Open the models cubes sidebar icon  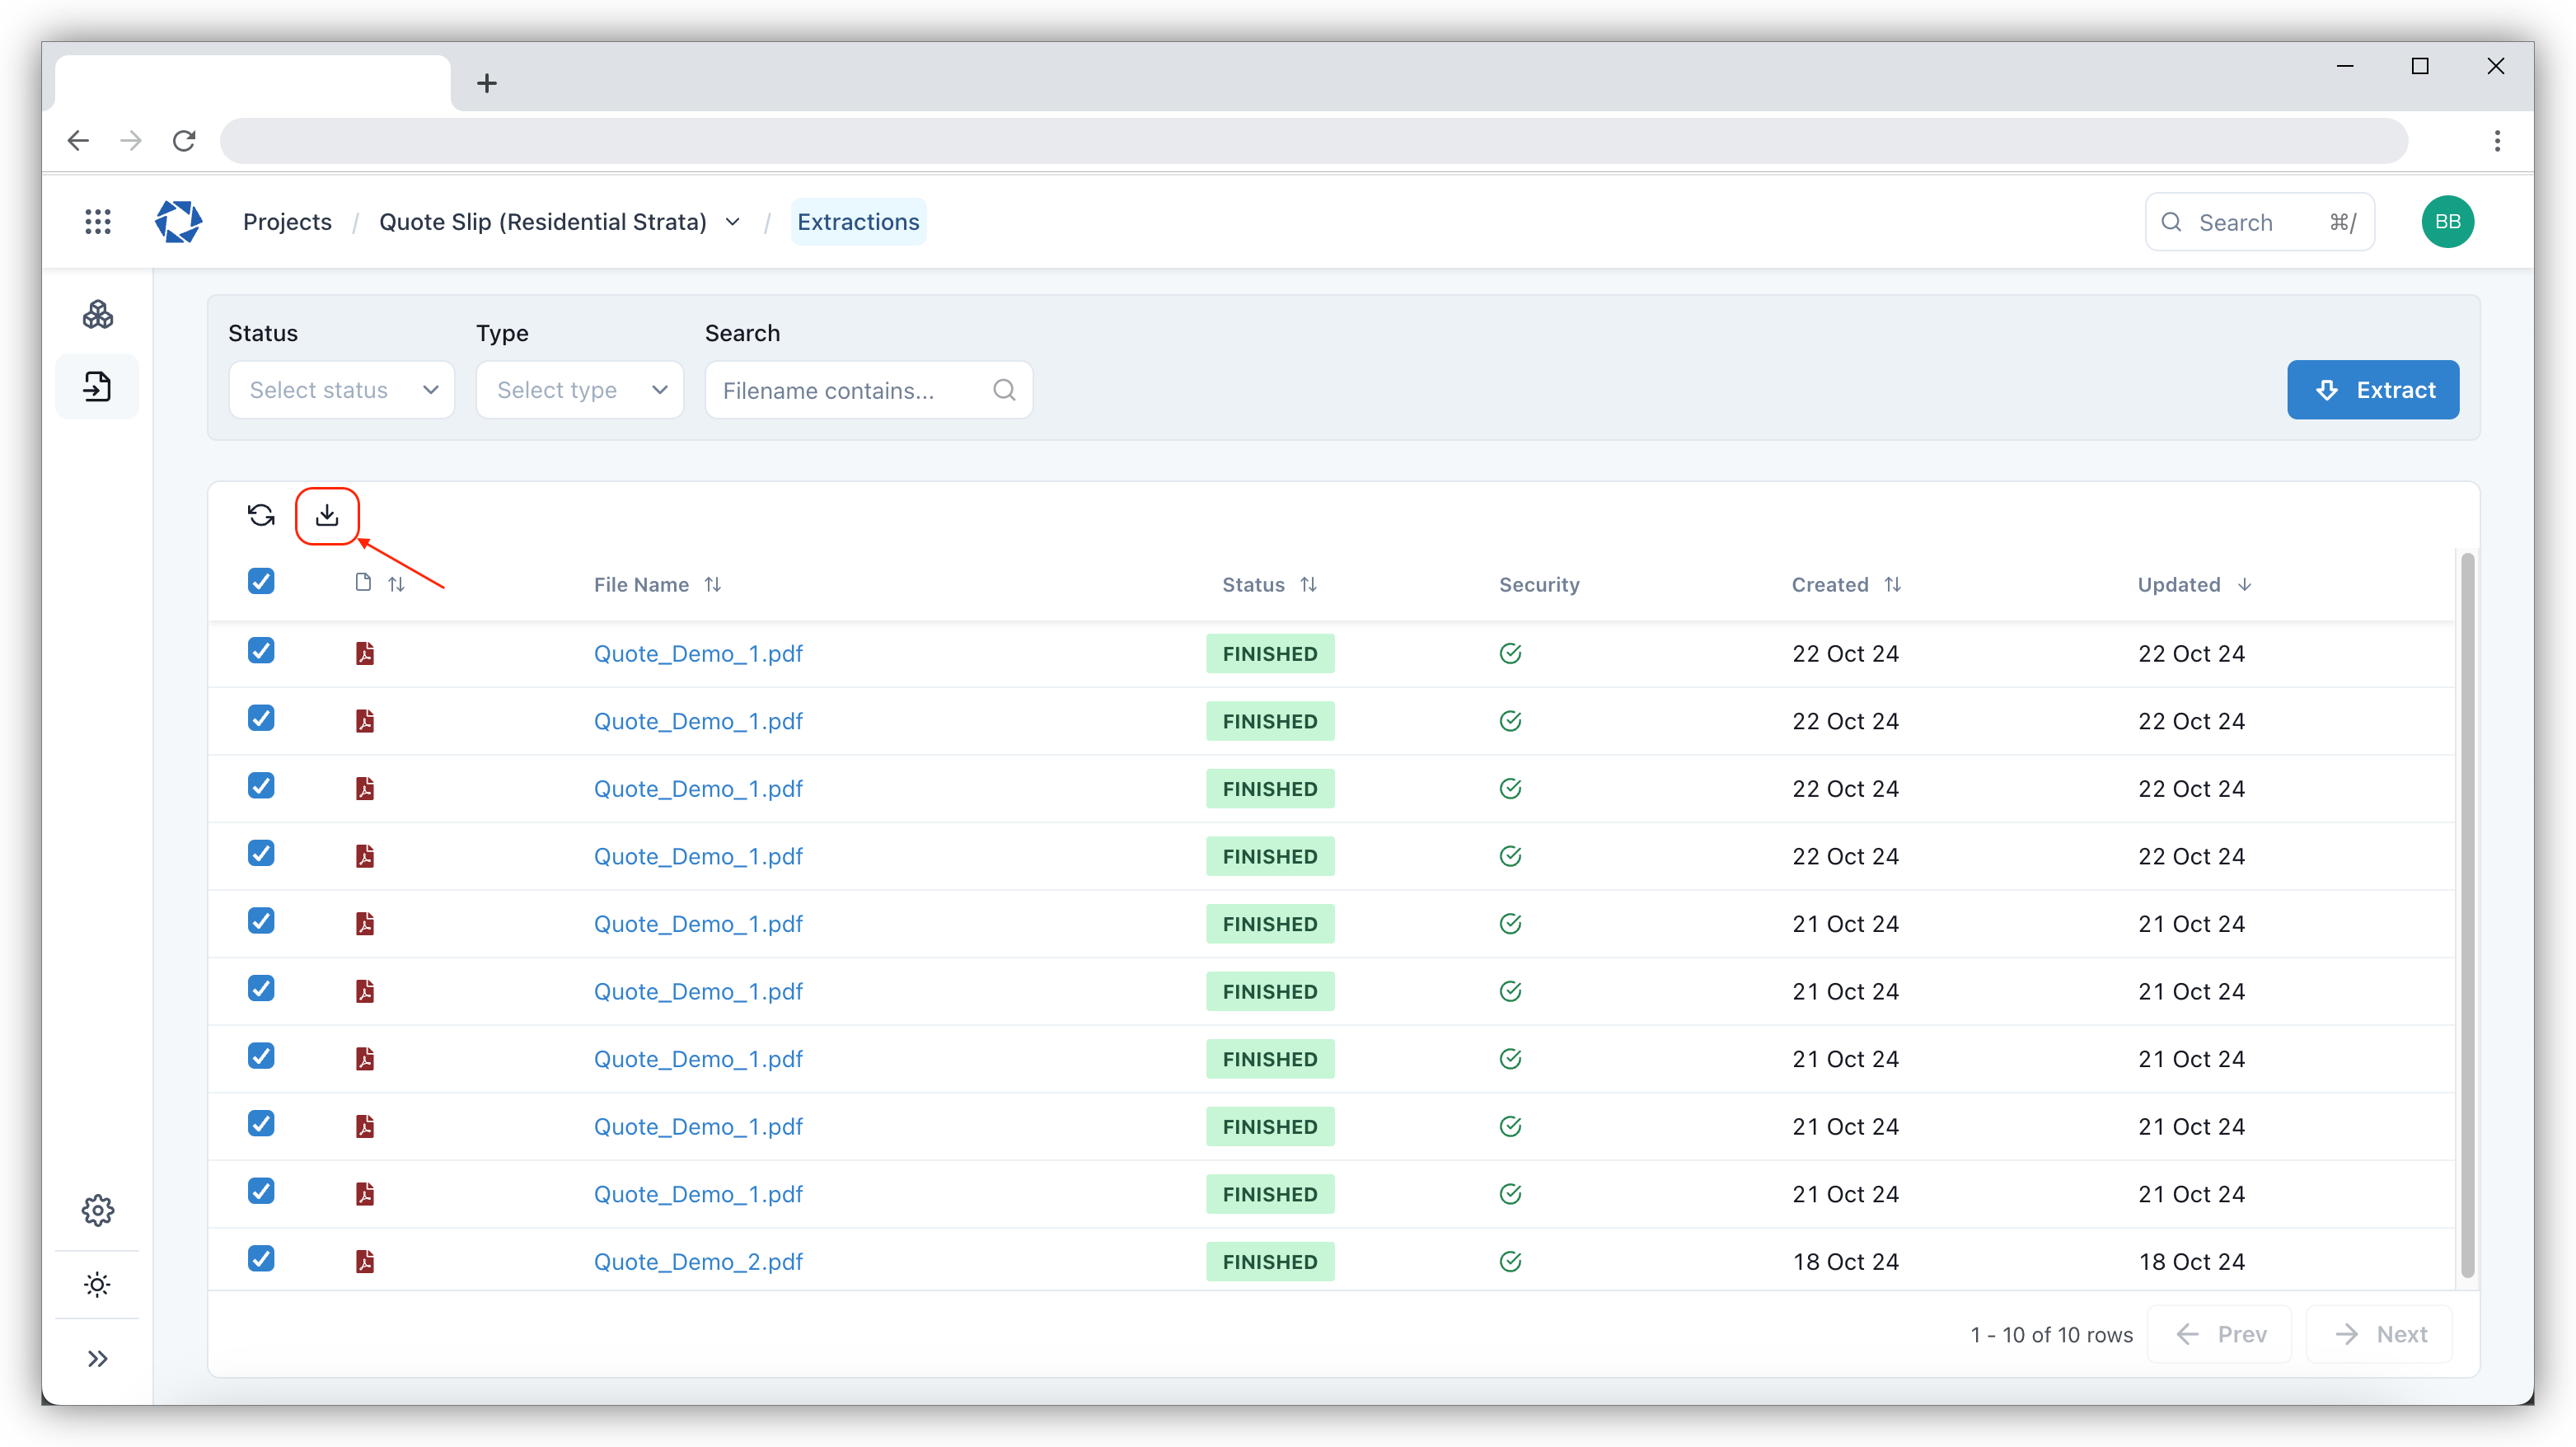coord(98,315)
